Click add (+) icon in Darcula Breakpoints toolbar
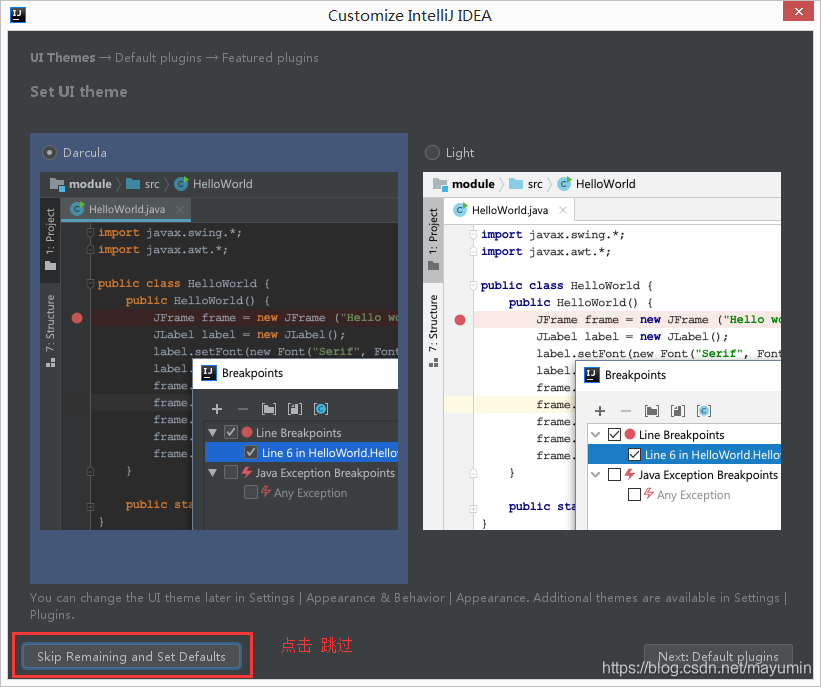The image size is (821, 687). pos(217,409)
